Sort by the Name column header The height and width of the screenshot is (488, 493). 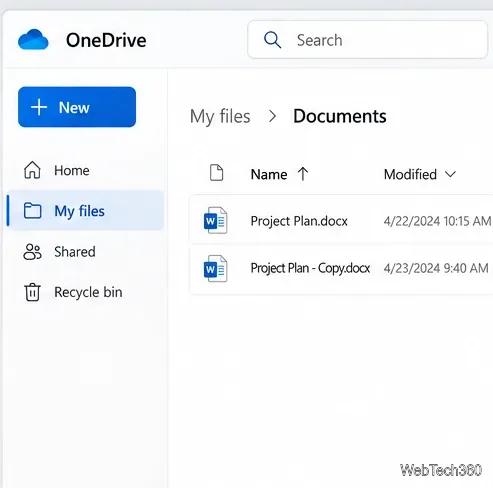269,174
